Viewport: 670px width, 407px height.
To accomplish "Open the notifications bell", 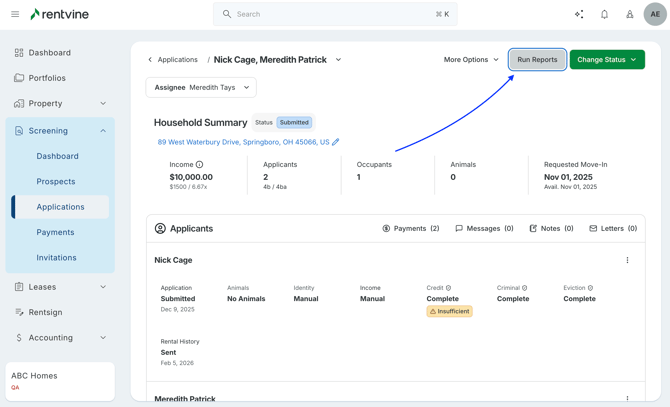I will click(x=604, y=14).
